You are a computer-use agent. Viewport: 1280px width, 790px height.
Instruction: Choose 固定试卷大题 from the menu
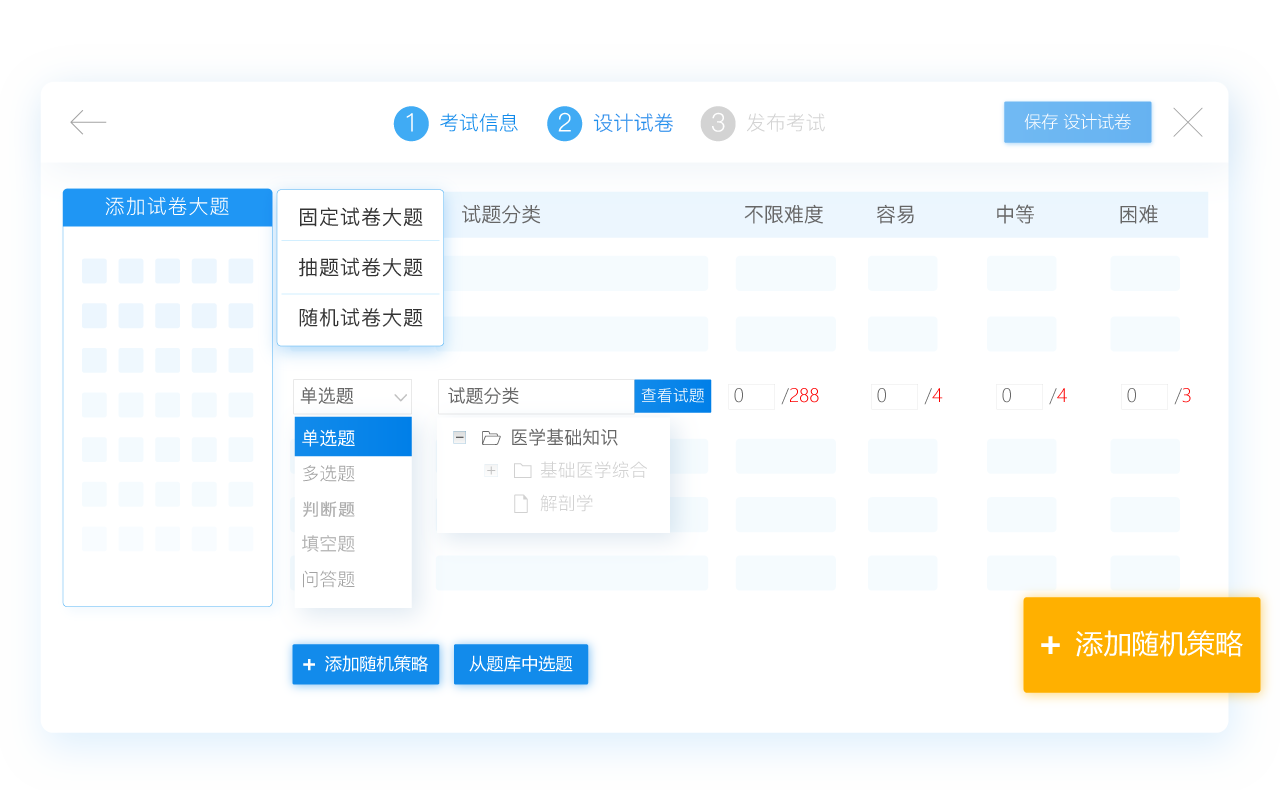[x=360, y=217]
